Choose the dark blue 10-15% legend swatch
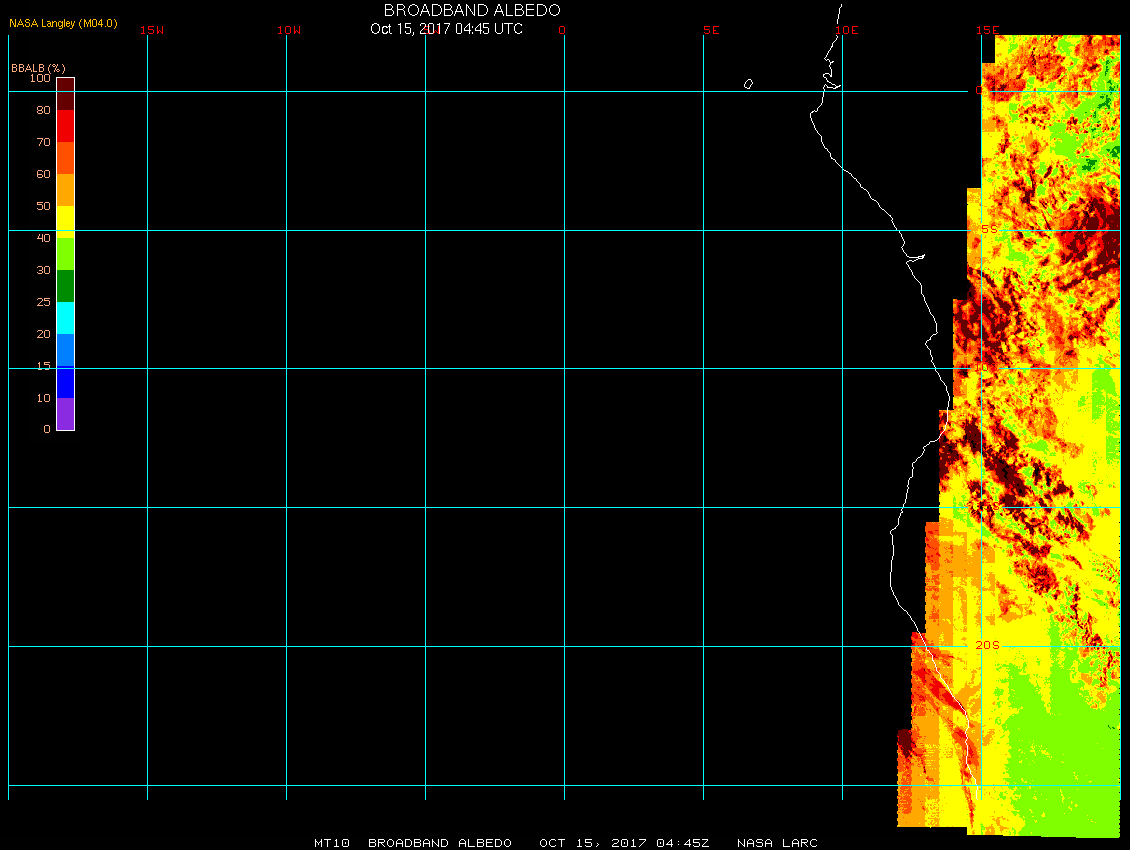The image size is (1130, 850). click(x=65, y=382)
